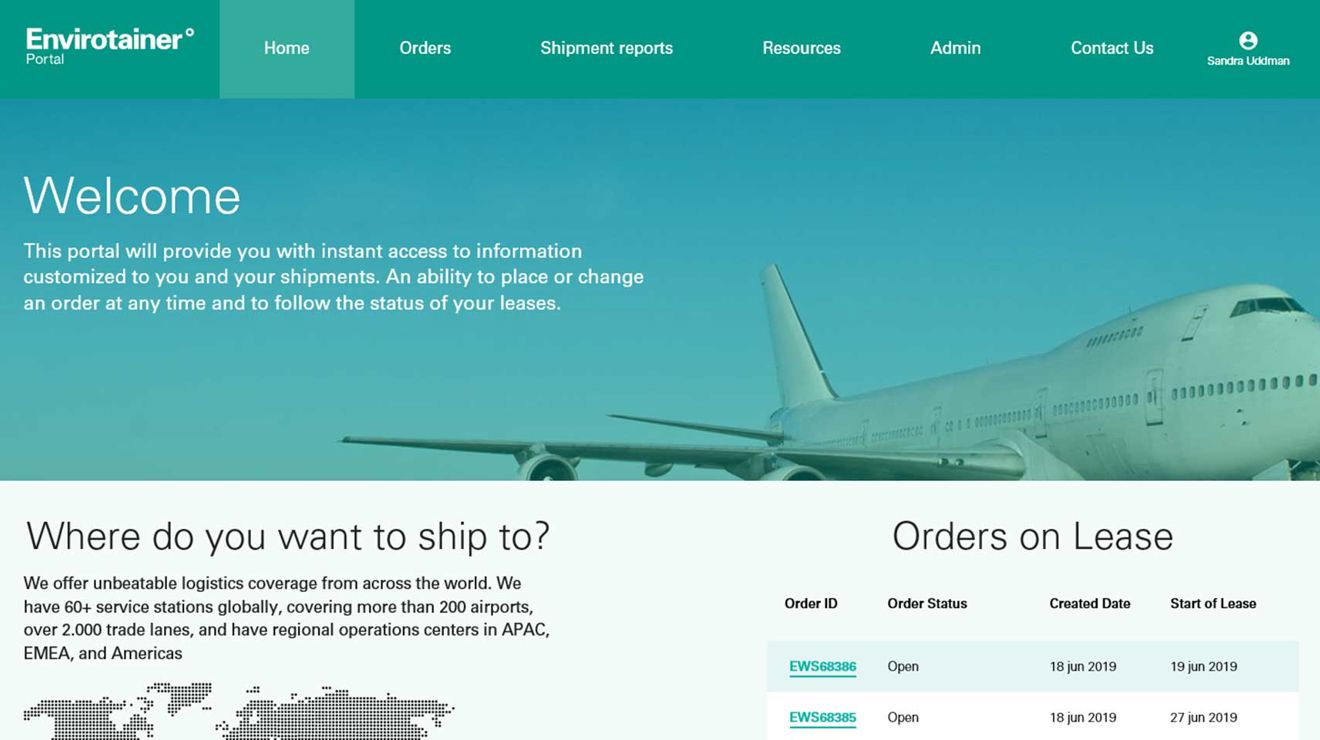Click the Sandra Uddman account name
The image size is (1320, 740).
(x=1248, y=61)
